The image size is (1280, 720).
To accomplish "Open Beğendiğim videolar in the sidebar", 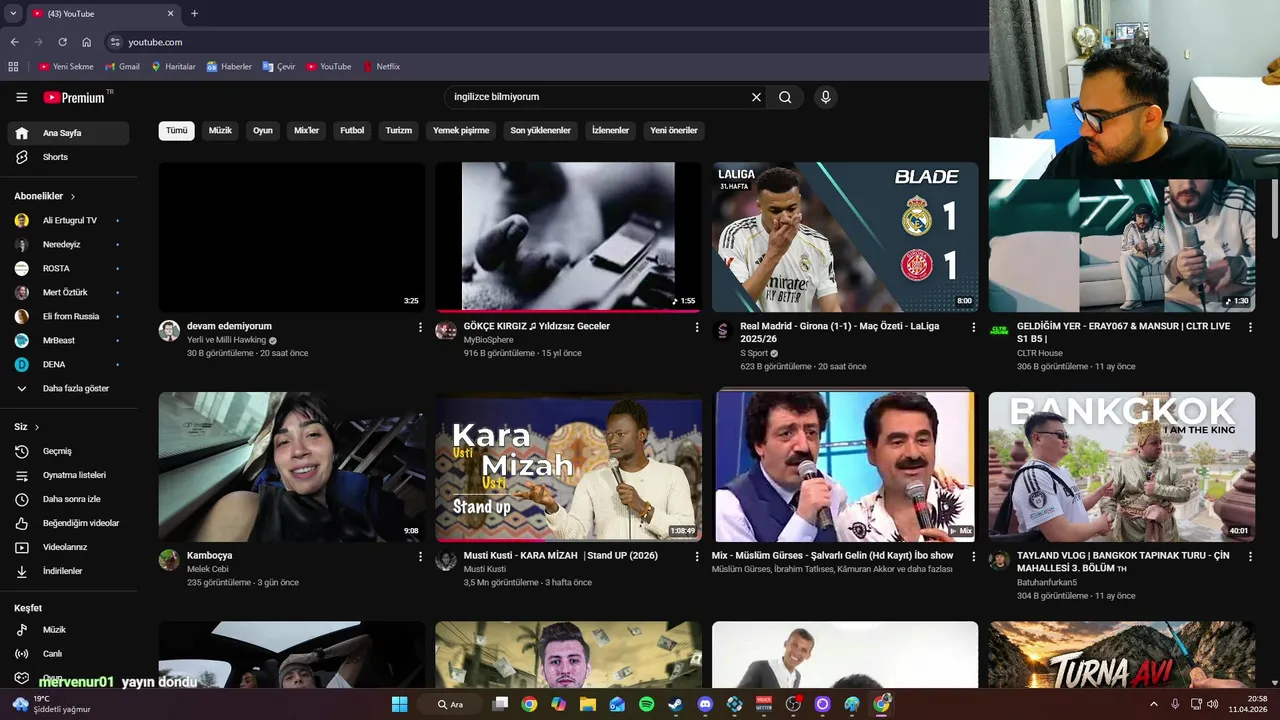I will [x=68, y=523].
